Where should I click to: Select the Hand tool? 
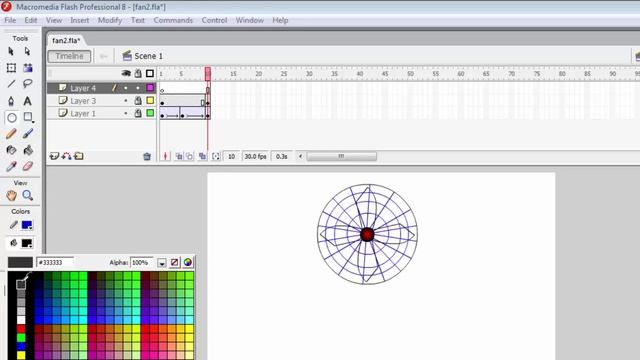(11, 196)
